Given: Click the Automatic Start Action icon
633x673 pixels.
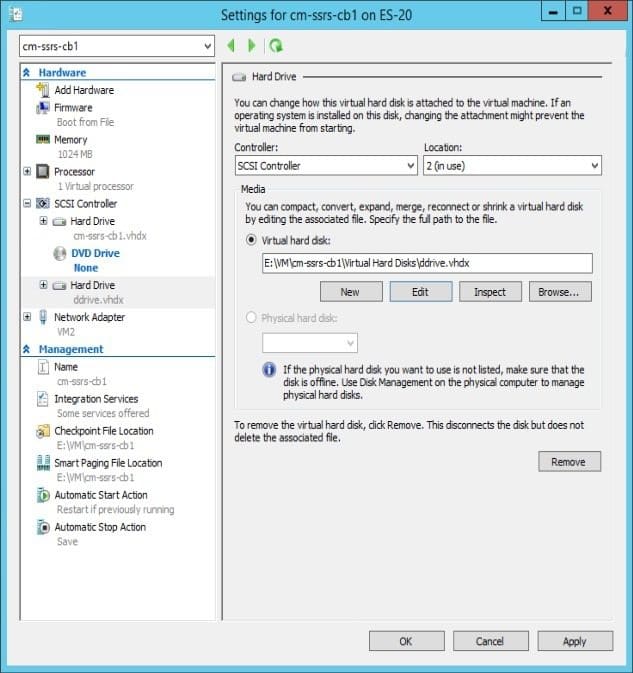Looking at the screenshot, I should (43, 495).
